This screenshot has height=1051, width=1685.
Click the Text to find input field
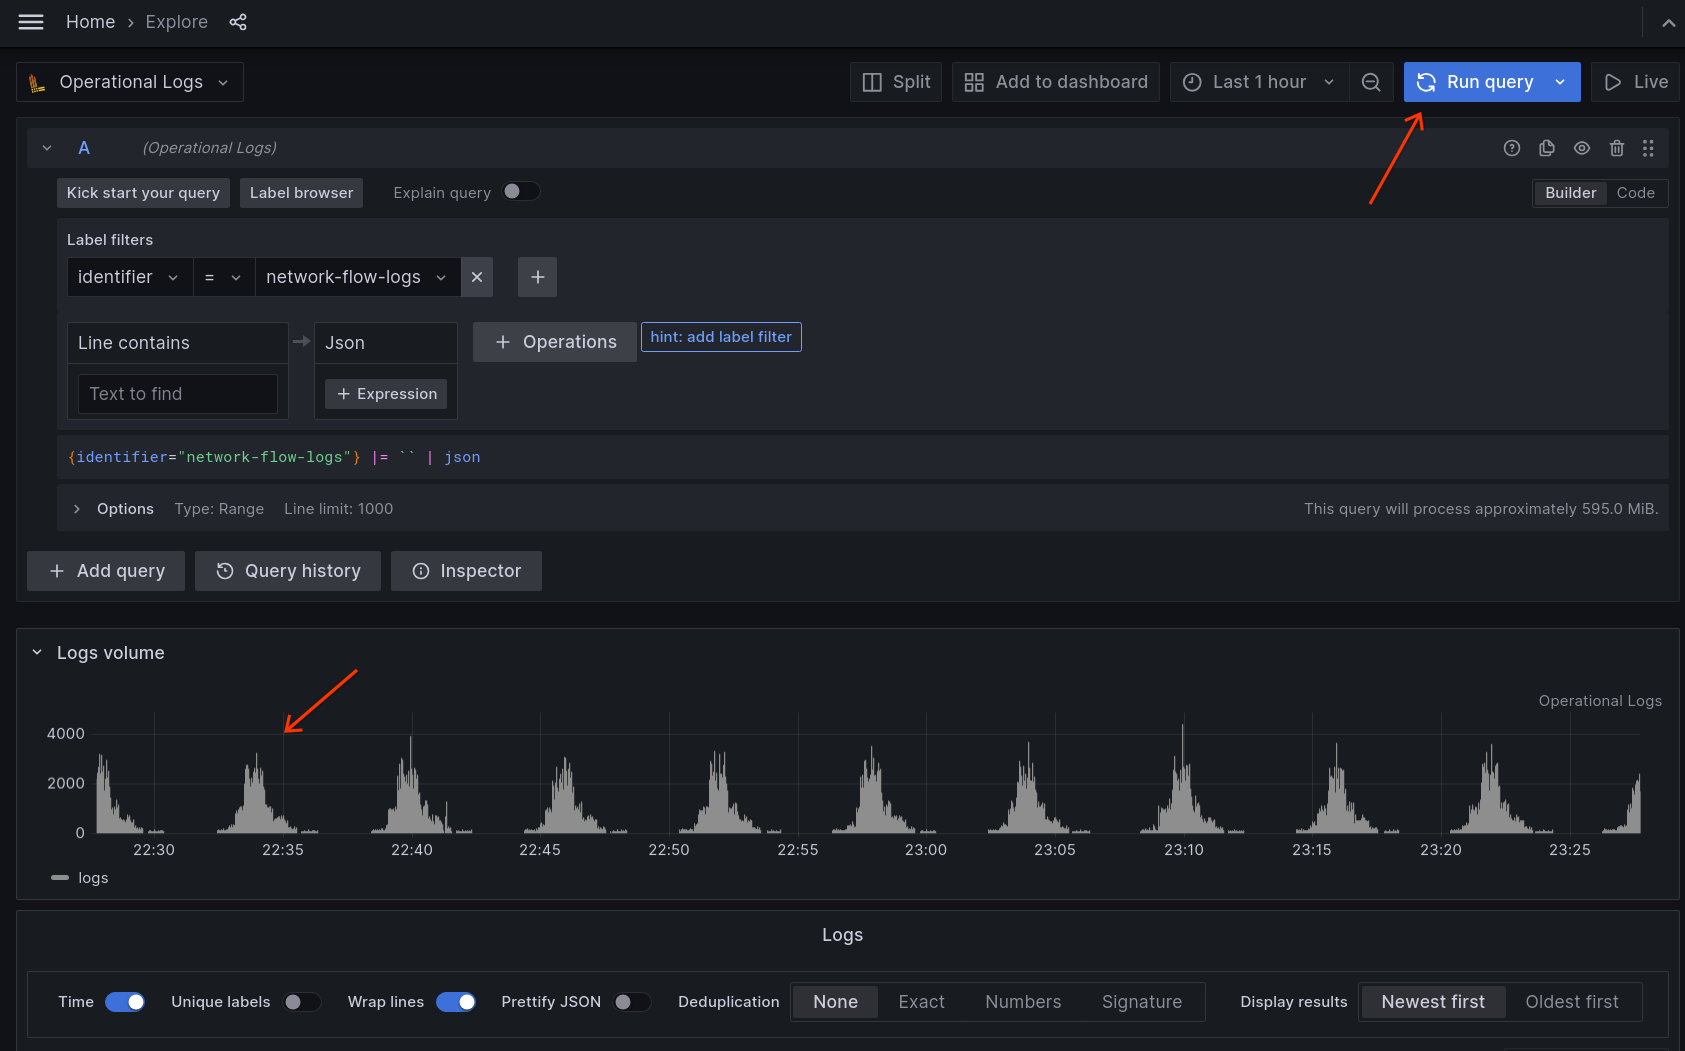(x=177, y=393)
